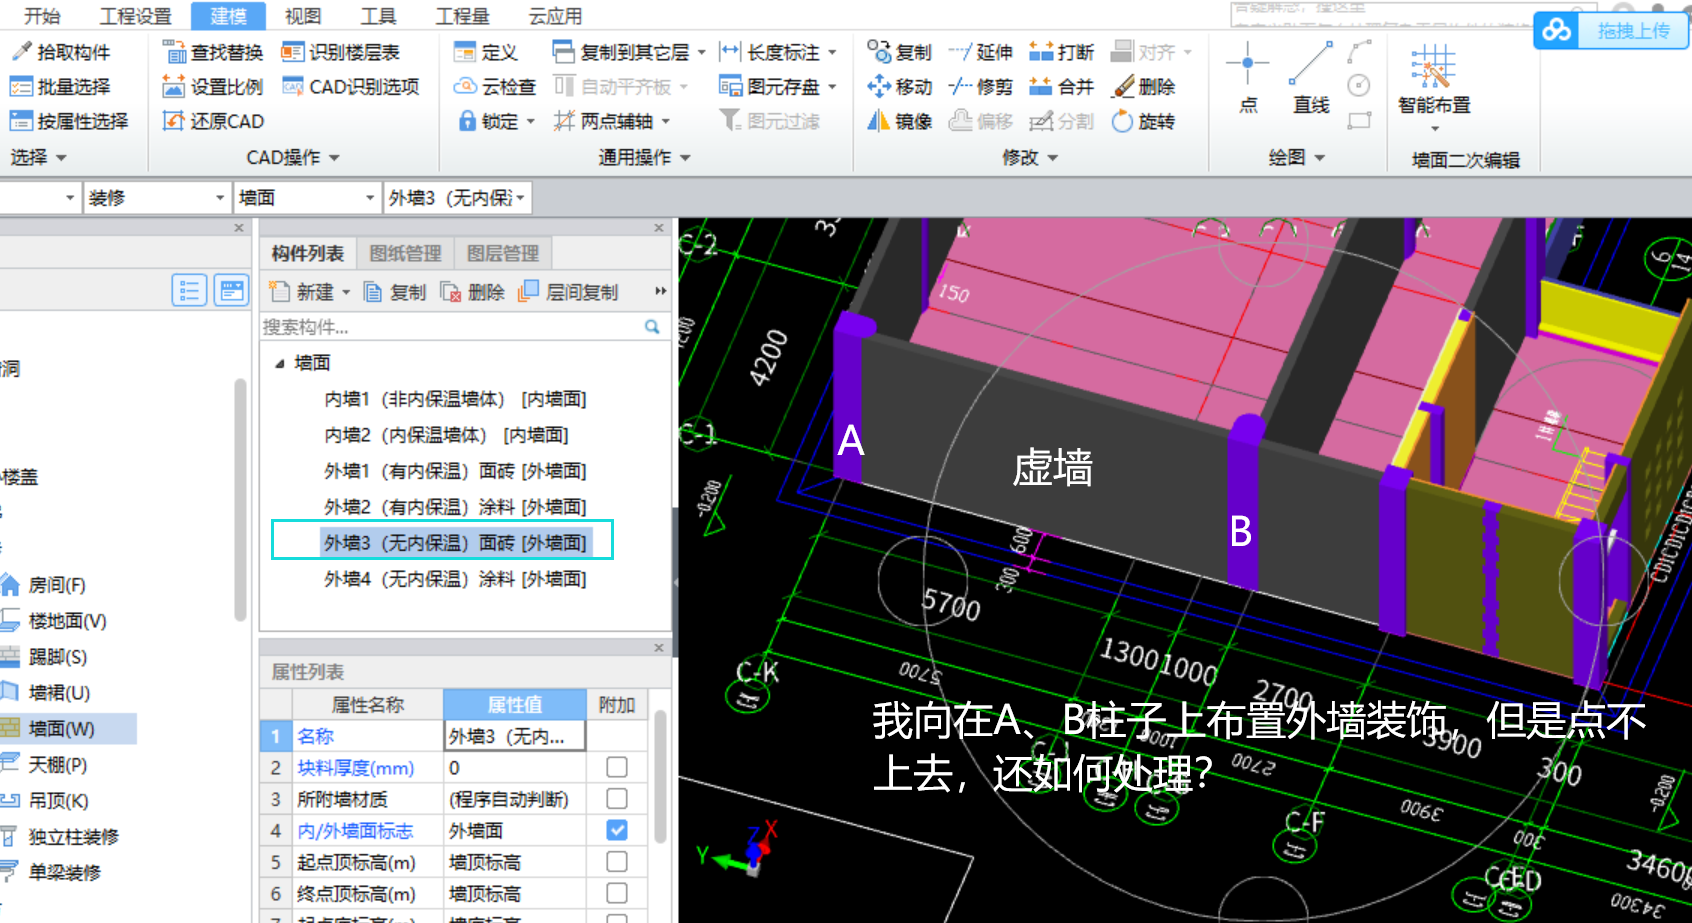Open the 外墙3 component name dropdown
The image size is (1692, 923).
pyautogui.click(x=520, y=198)
